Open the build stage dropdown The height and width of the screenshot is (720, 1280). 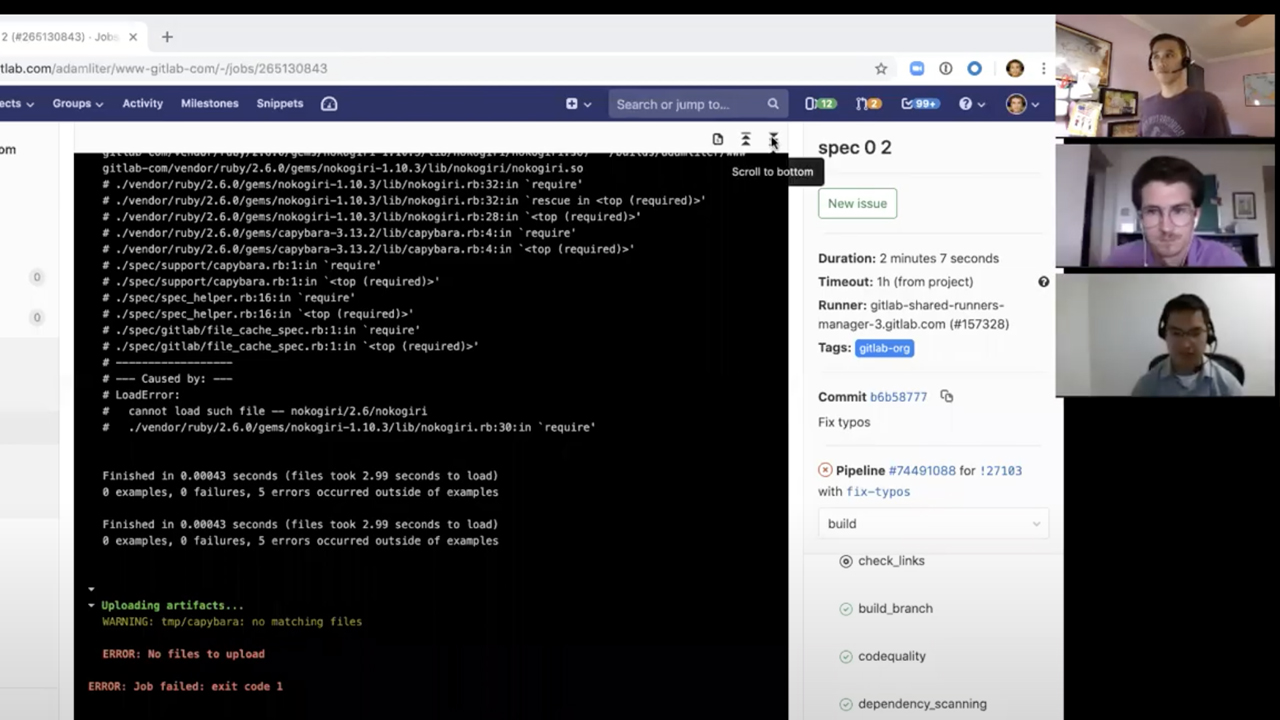(933, 524)
